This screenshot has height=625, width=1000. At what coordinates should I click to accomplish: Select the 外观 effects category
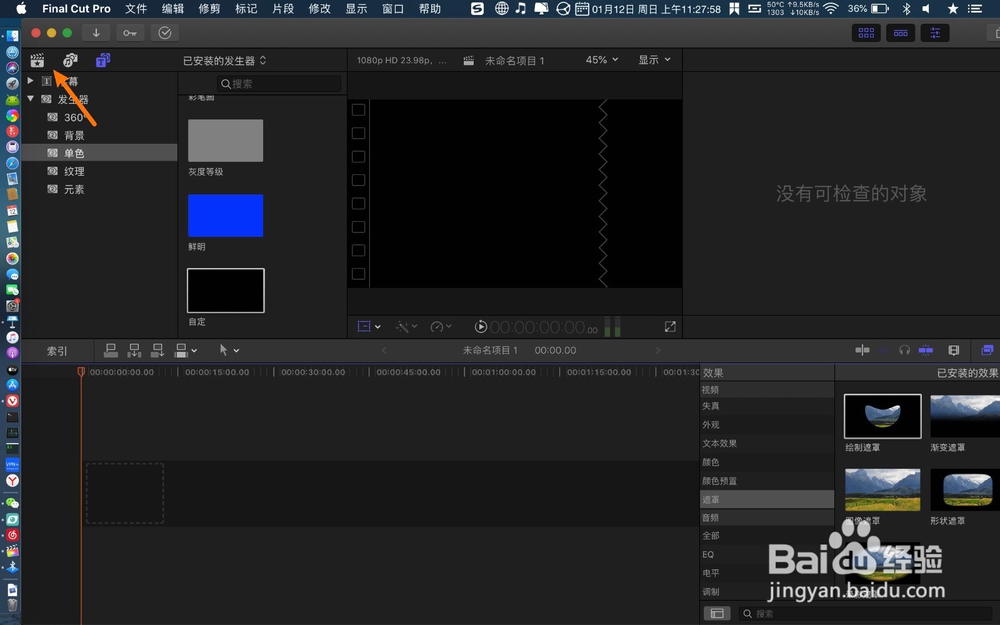[x=767, y=425]
